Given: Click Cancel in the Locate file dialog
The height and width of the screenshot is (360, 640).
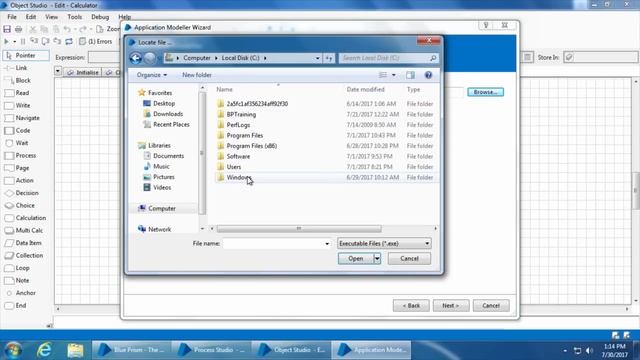Looking at the screenshot, I should [x=409, y=258].
